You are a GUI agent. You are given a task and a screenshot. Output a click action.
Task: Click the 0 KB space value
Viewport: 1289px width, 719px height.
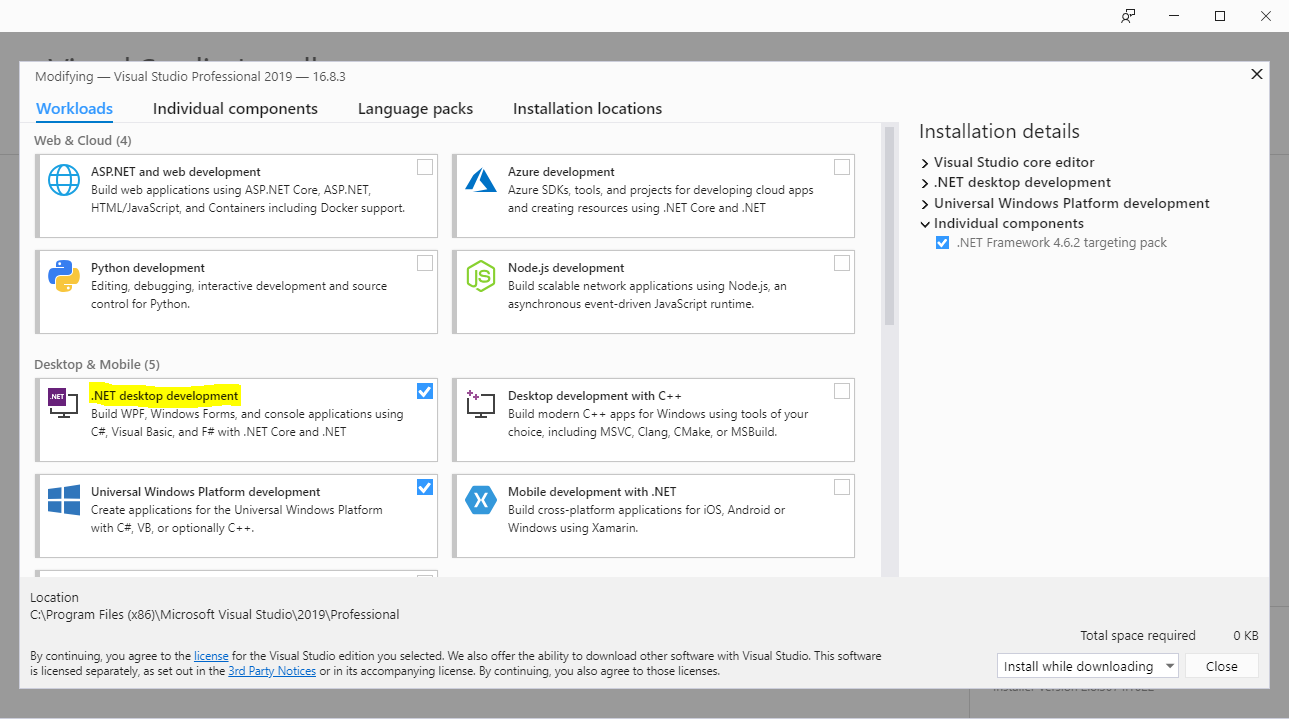[x=1245, y=635]
